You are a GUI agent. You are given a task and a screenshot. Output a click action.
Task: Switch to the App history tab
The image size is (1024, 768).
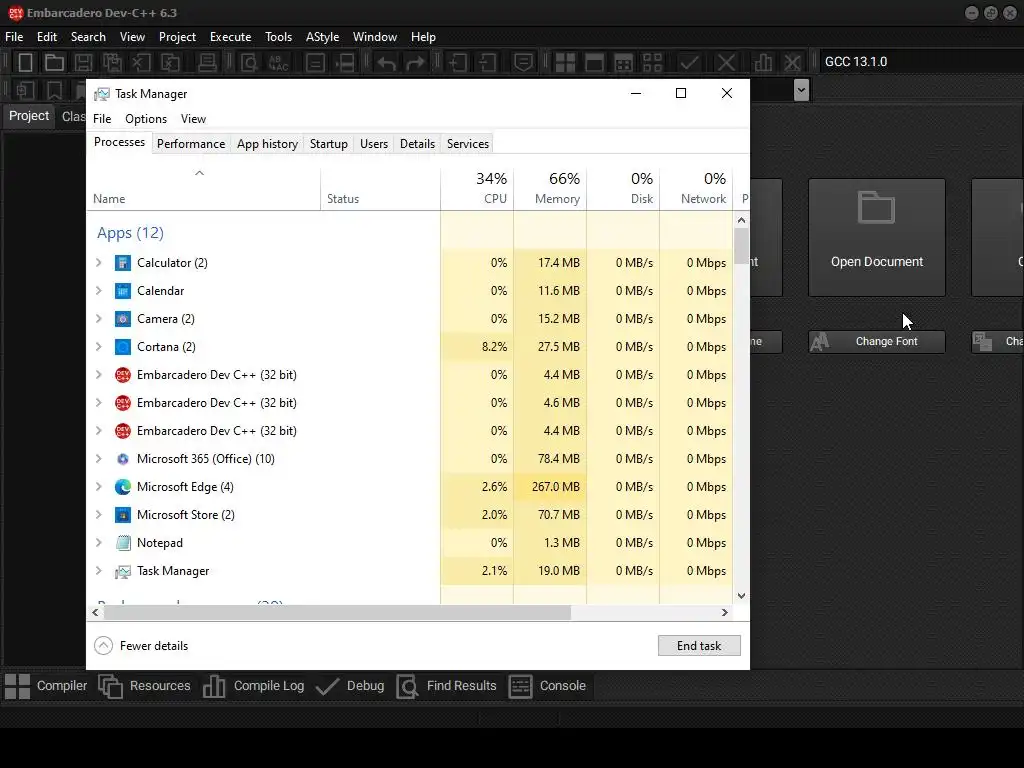pyautogui.click(x=267, y=144)
